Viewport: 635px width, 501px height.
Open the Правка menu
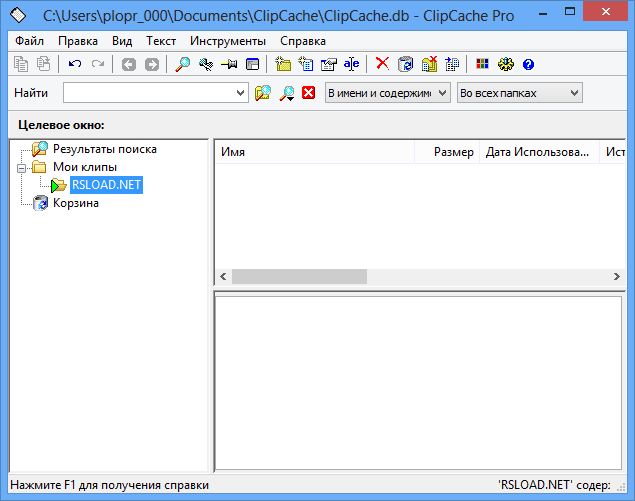coord(78,41)
